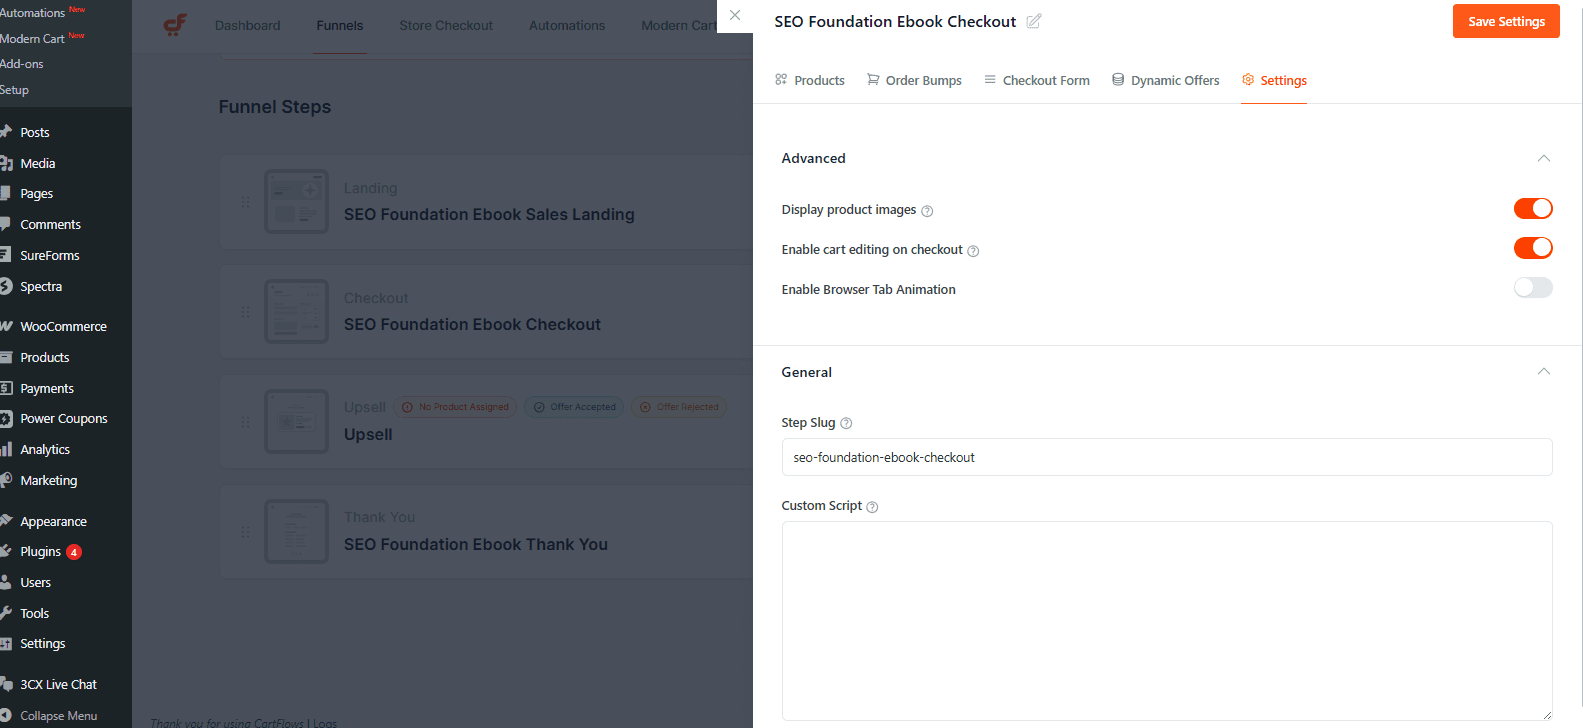Collapse the General section chevron
Screen dimensions: 1583x728
point(1543,372)
